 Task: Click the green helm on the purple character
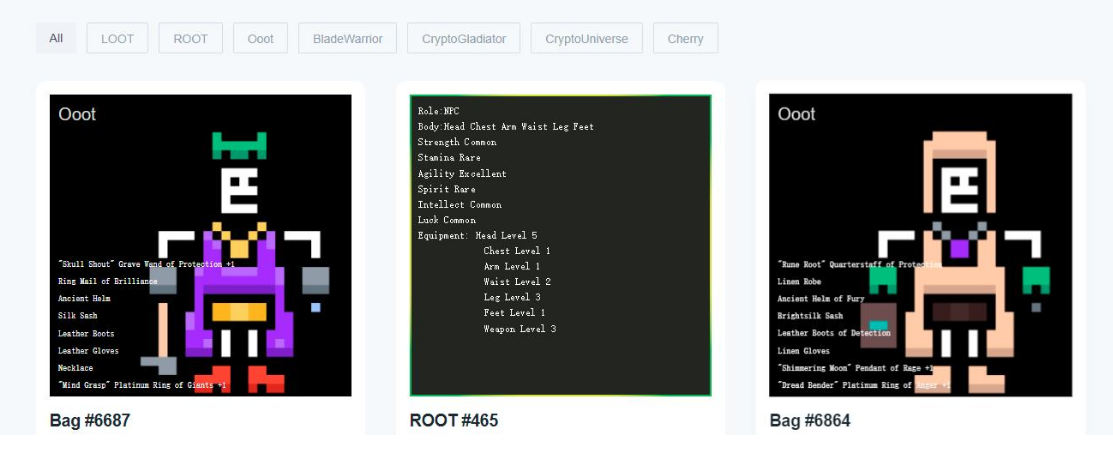pos(239,146)
